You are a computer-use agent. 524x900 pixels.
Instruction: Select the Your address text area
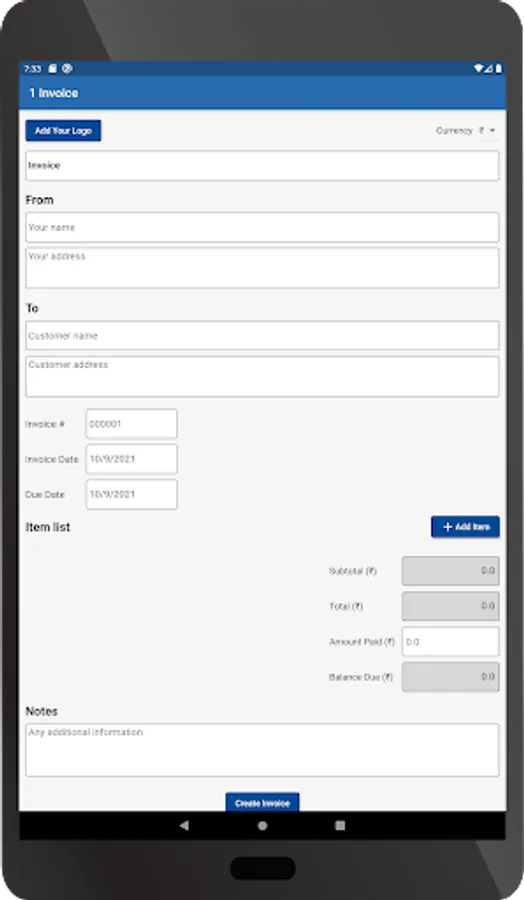click(262, 268)
